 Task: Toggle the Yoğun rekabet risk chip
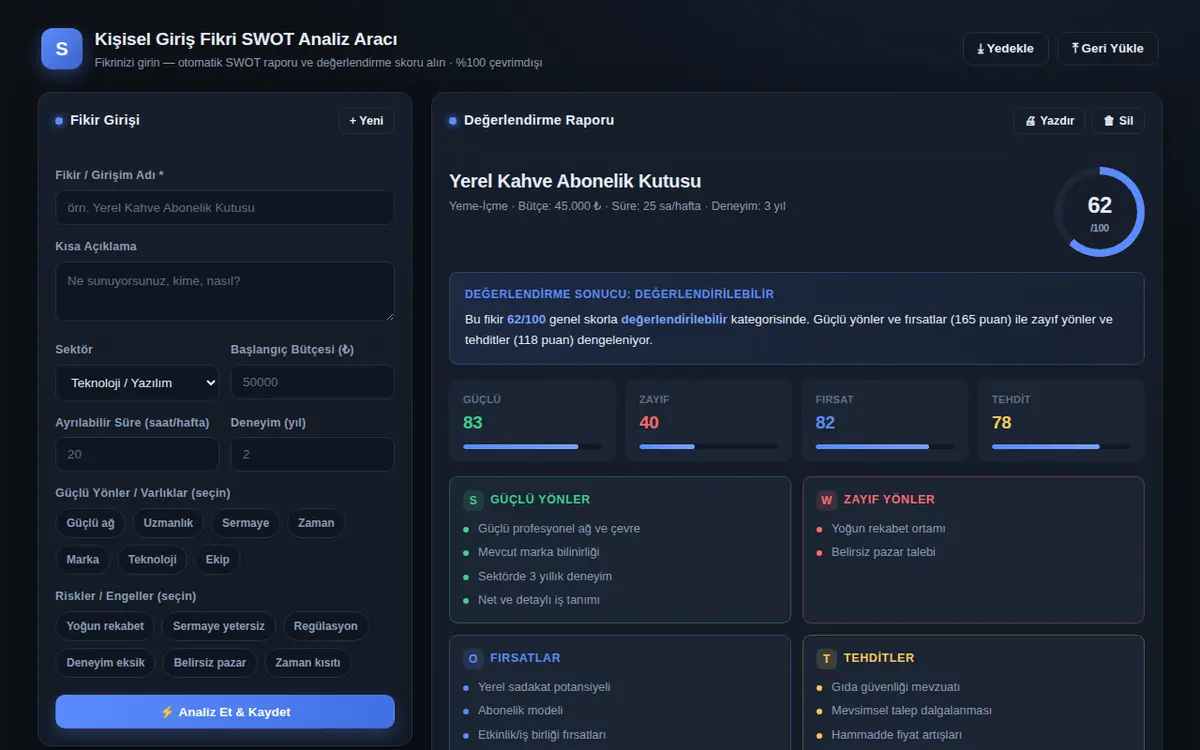[105, 626]
